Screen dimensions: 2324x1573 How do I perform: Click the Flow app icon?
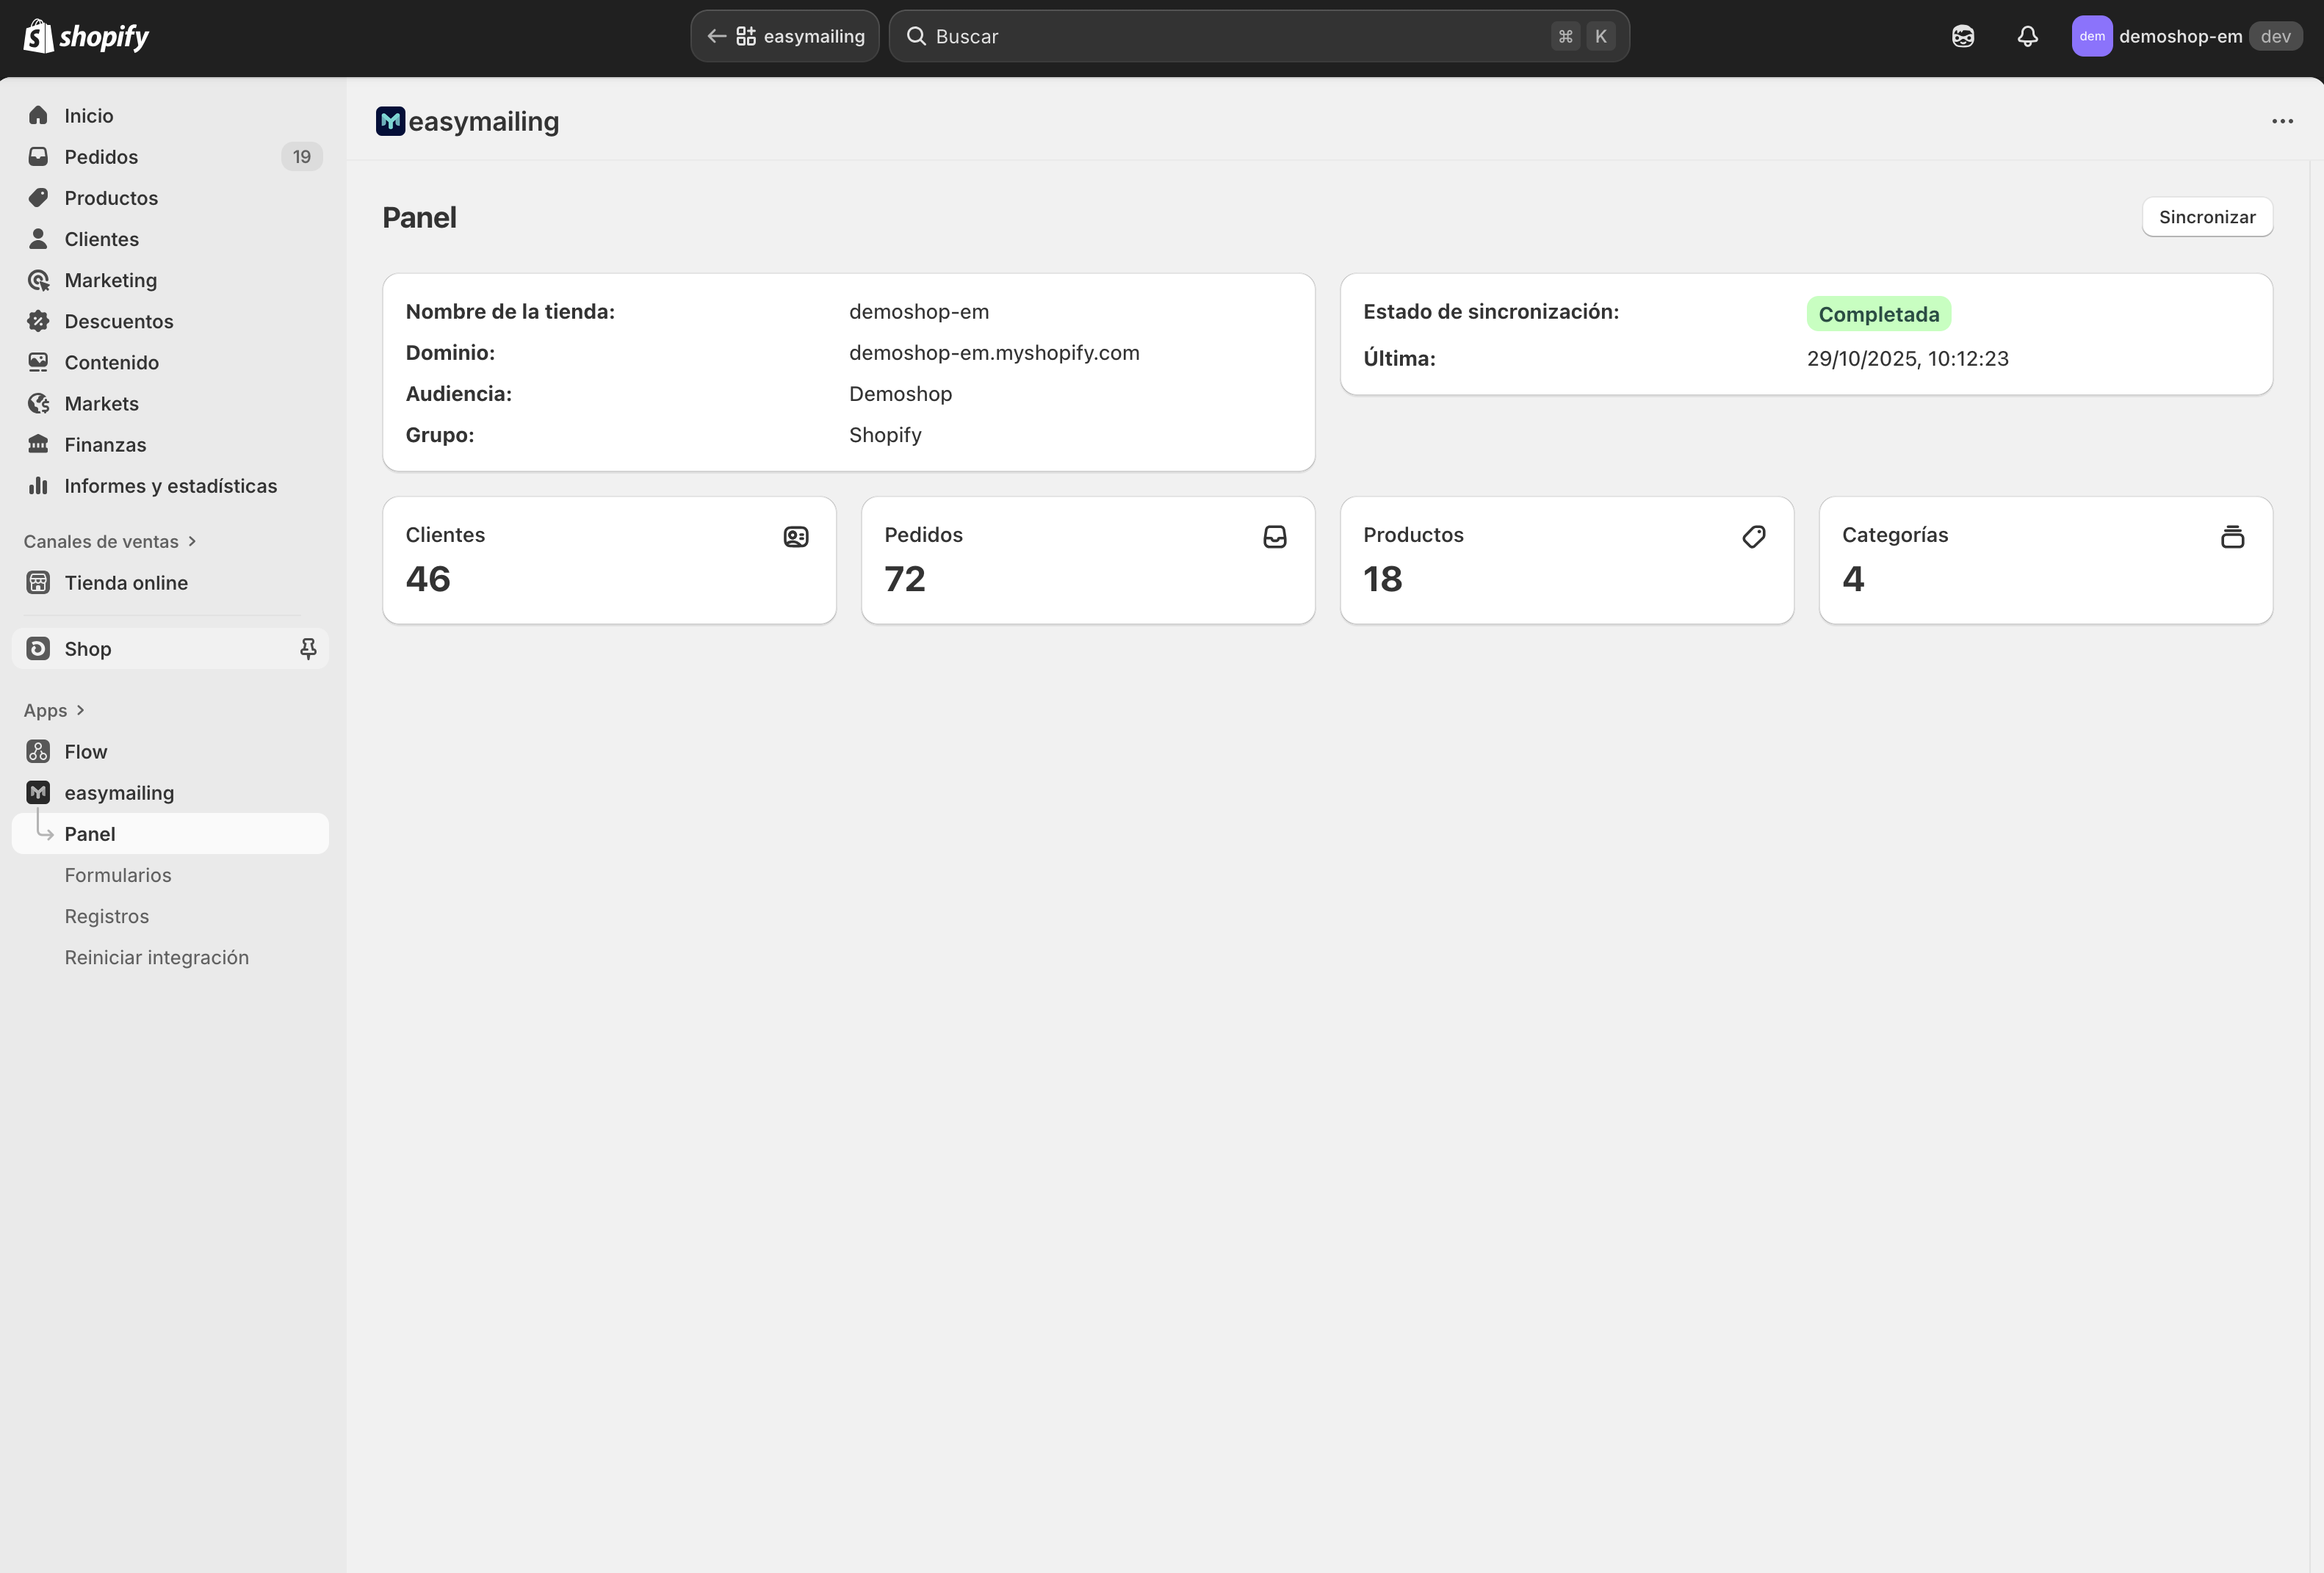(38, 751)
